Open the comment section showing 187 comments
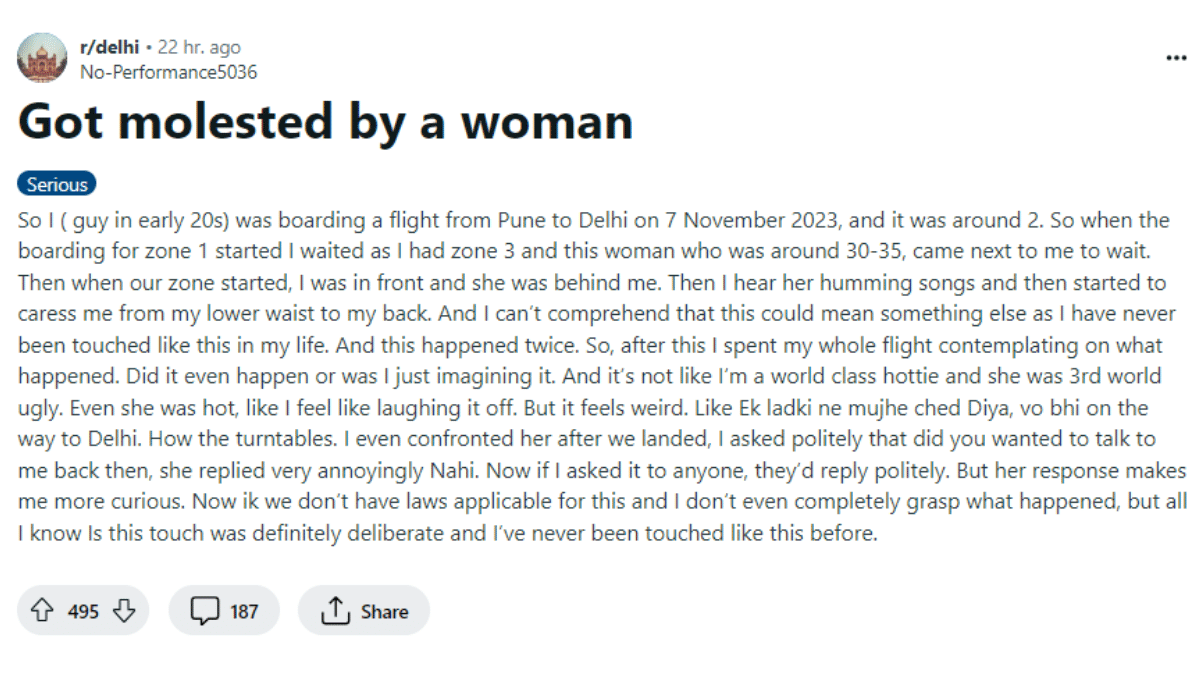 pos(224,610)
